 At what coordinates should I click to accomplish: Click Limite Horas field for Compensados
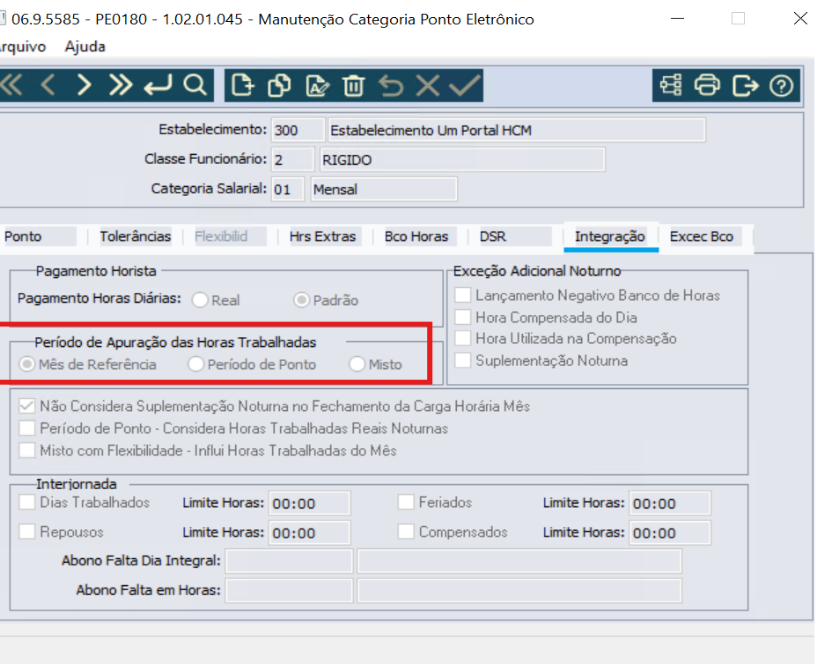tap(670, 533)
